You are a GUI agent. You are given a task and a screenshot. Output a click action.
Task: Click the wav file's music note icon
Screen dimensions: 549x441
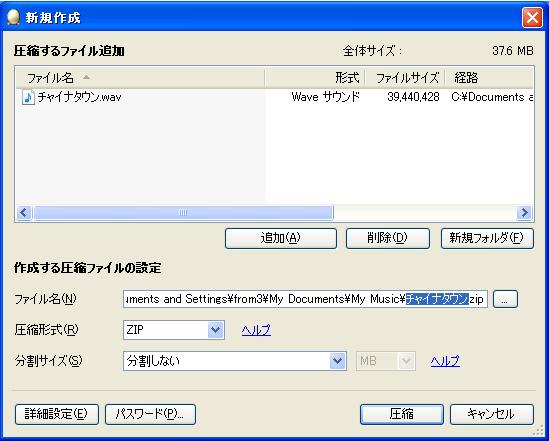28,97
